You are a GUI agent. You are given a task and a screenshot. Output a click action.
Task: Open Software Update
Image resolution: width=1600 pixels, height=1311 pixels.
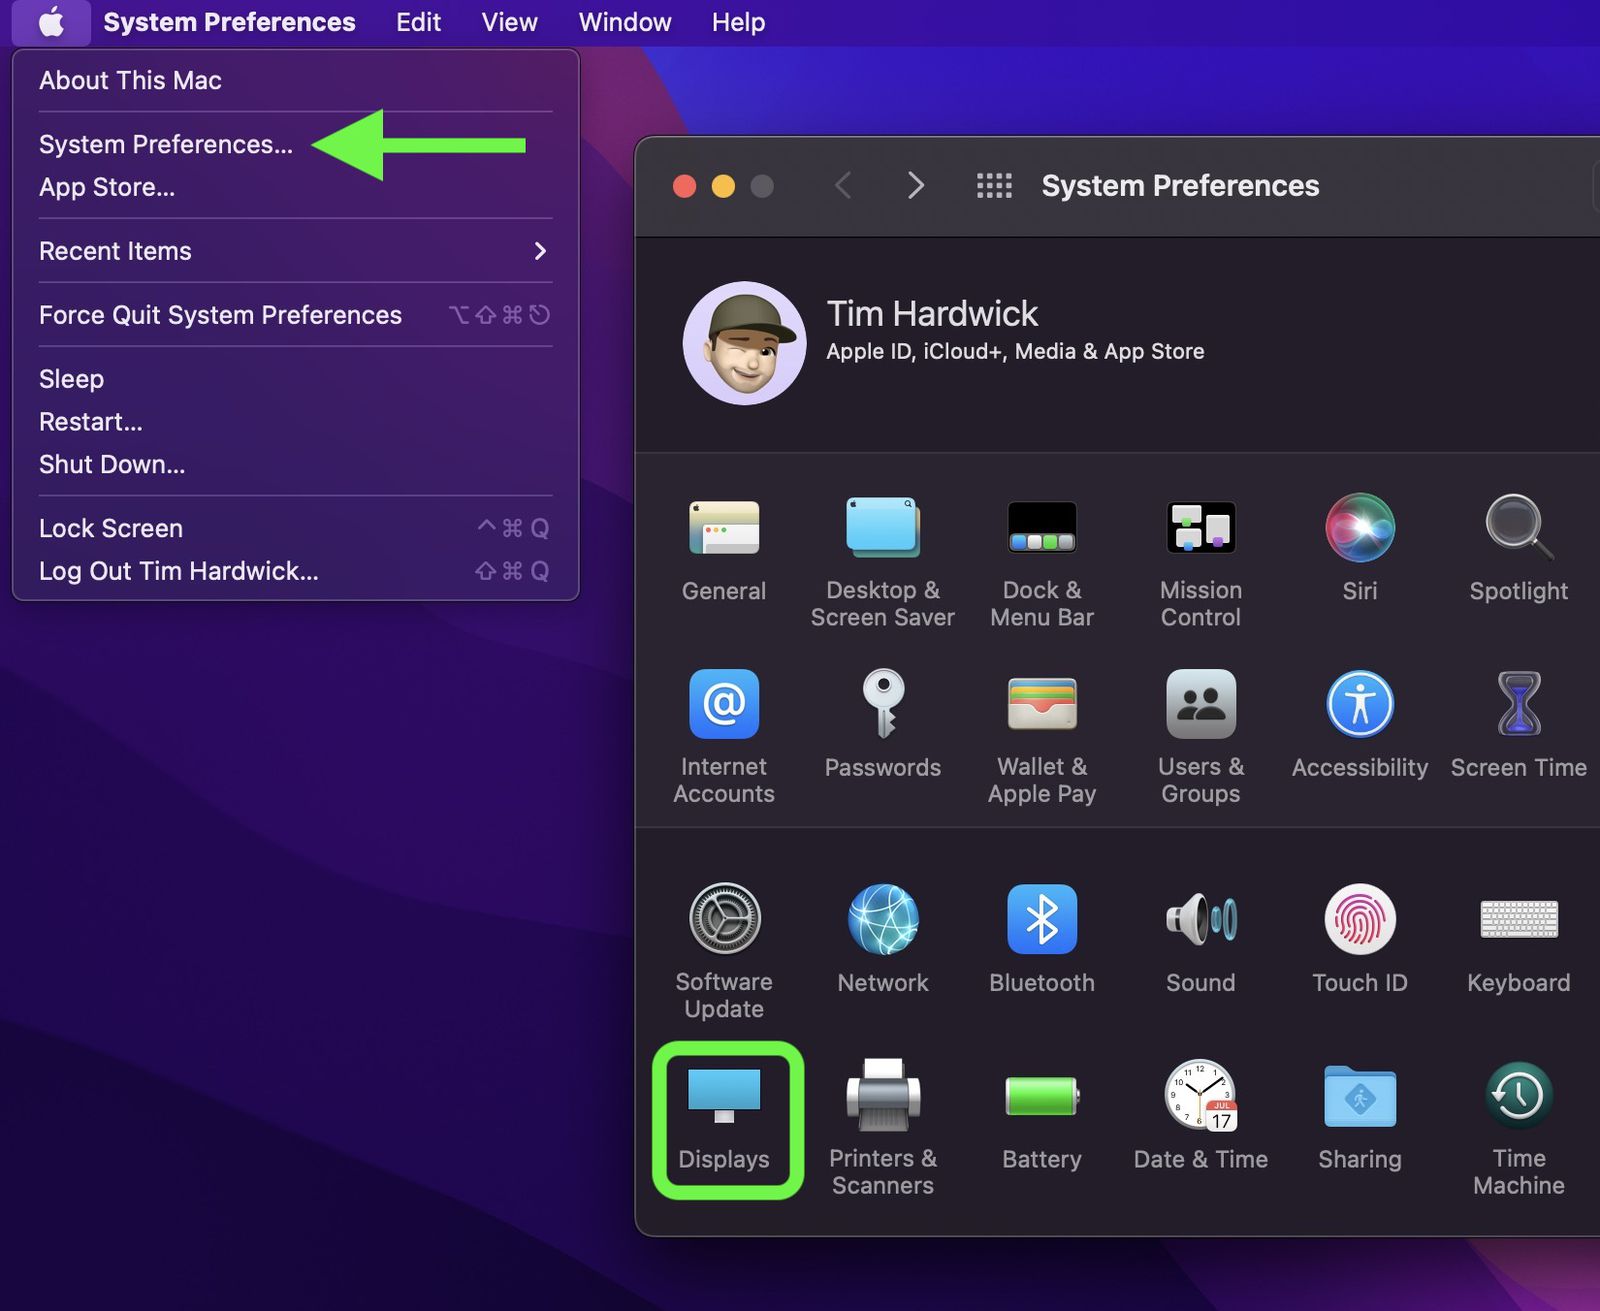click(724, 920)
